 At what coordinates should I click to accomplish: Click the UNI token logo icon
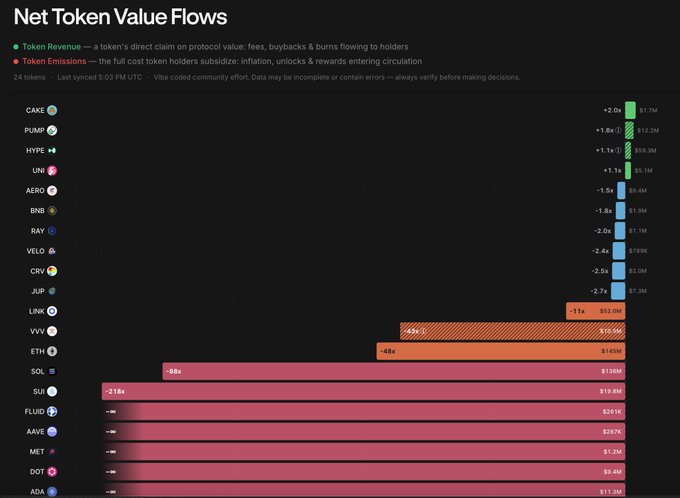tap(52, 170)
